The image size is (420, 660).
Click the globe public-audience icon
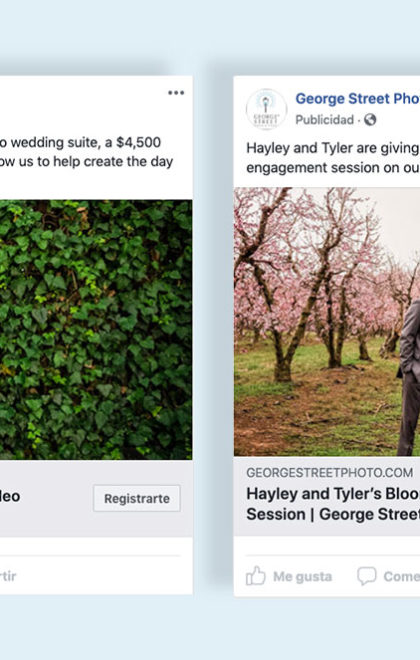[370, 120]
